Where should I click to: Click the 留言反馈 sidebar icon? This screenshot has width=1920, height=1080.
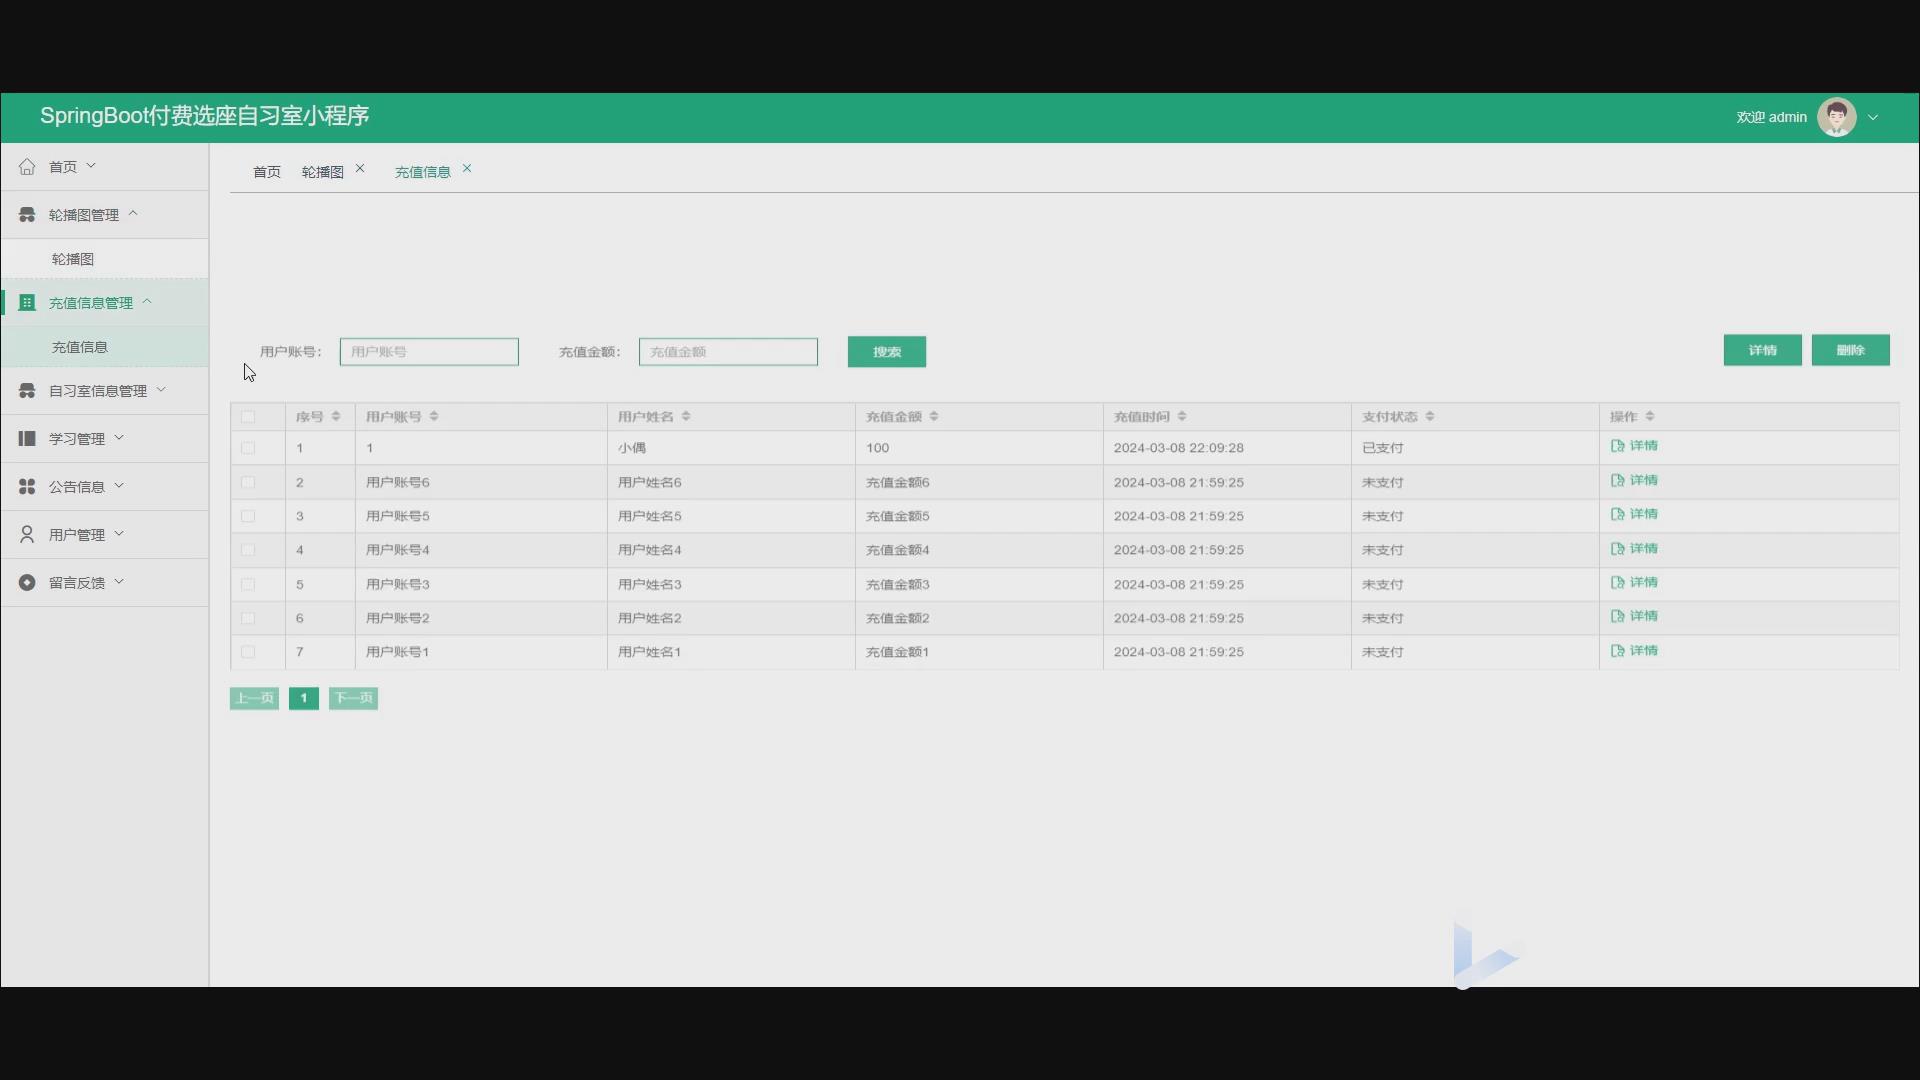27,583
